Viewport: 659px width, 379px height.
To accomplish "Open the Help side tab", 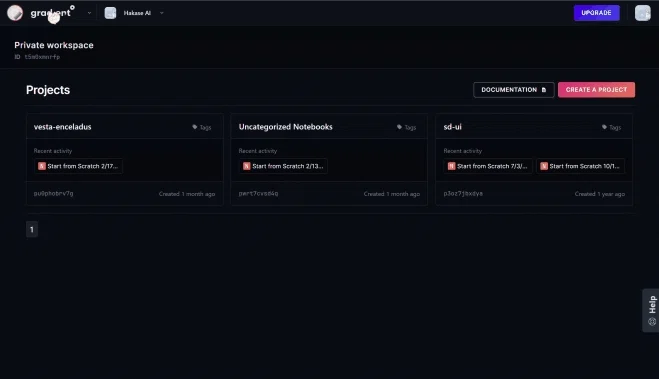I will click(x=651, y=311).
